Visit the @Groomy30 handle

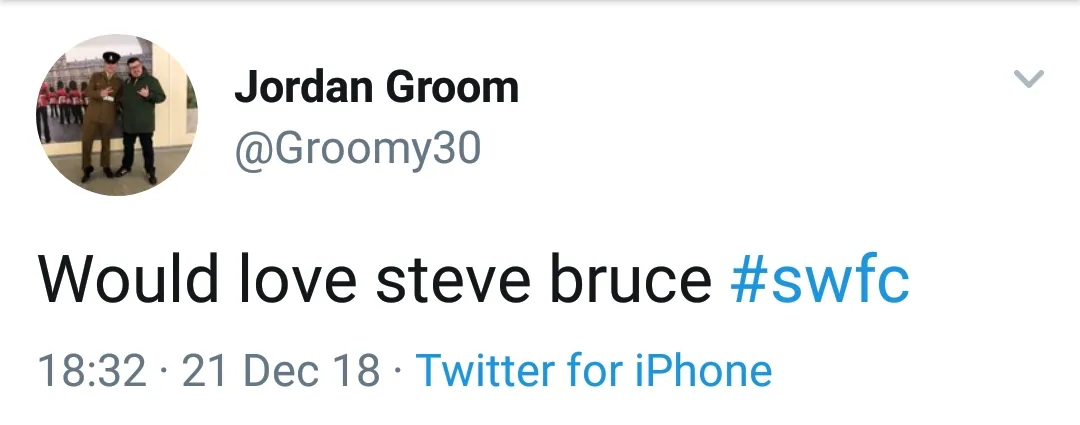(357, 149)
